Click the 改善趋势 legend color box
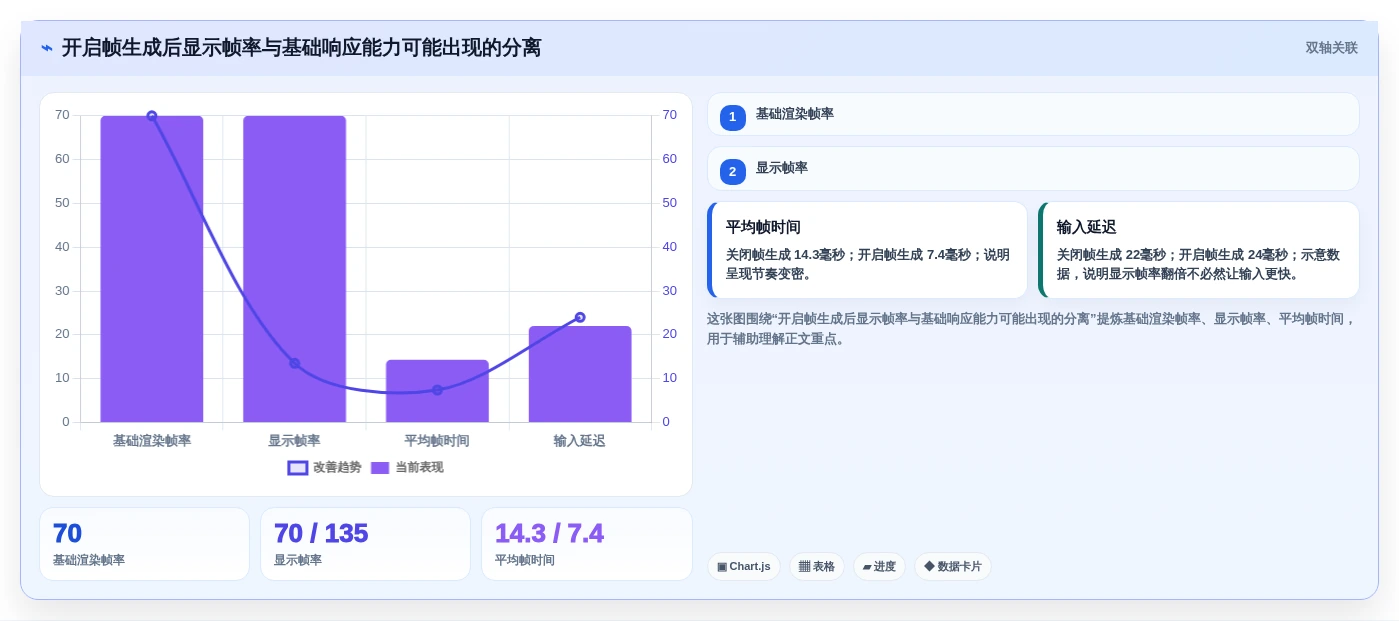 (298, 468)
